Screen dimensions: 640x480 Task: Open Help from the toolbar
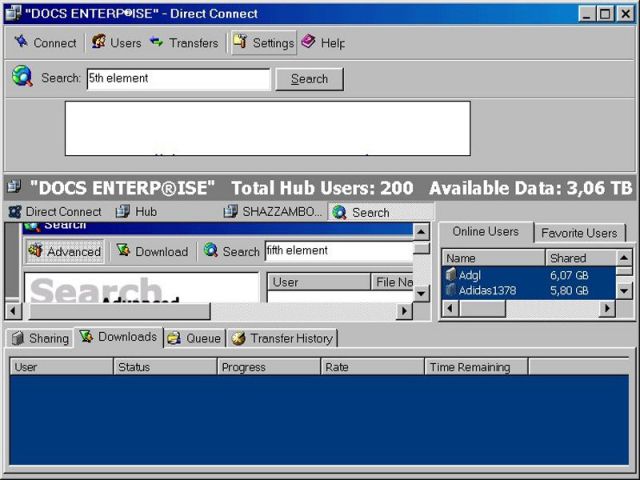click(322, 43)
